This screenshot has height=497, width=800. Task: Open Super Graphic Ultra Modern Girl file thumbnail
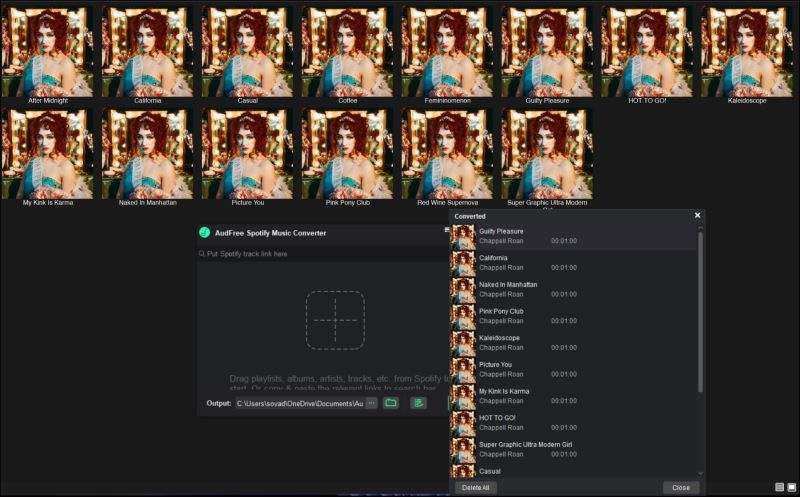click(x=547, y=154)
